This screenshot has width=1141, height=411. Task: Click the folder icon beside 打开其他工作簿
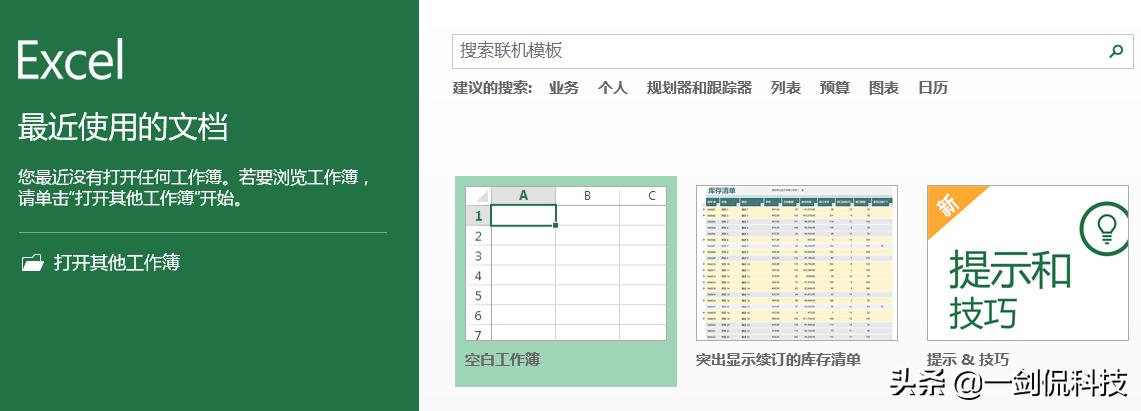pos(33,263)
